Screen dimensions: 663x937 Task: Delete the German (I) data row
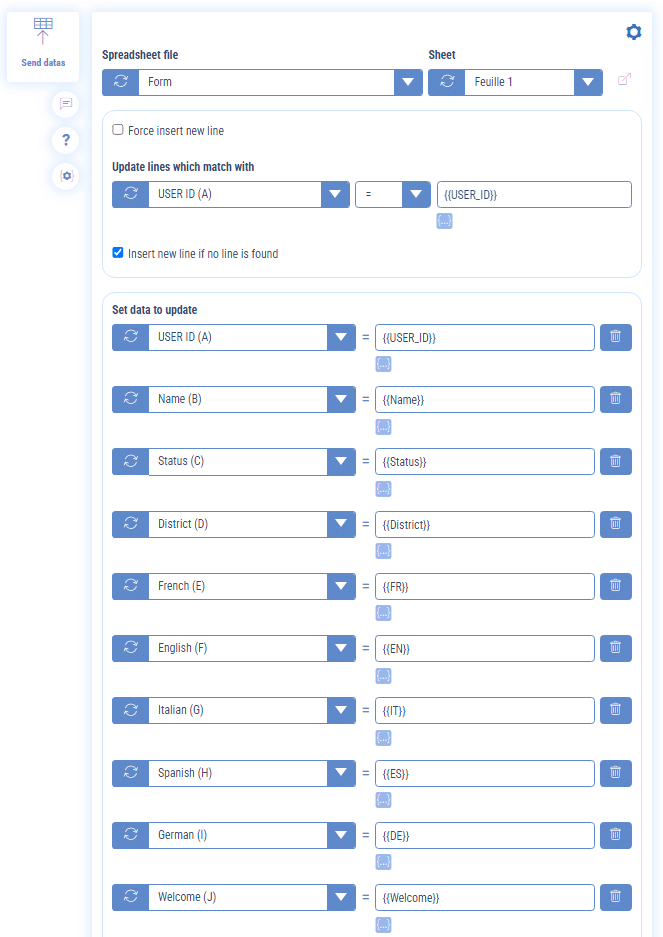[615, 835]
